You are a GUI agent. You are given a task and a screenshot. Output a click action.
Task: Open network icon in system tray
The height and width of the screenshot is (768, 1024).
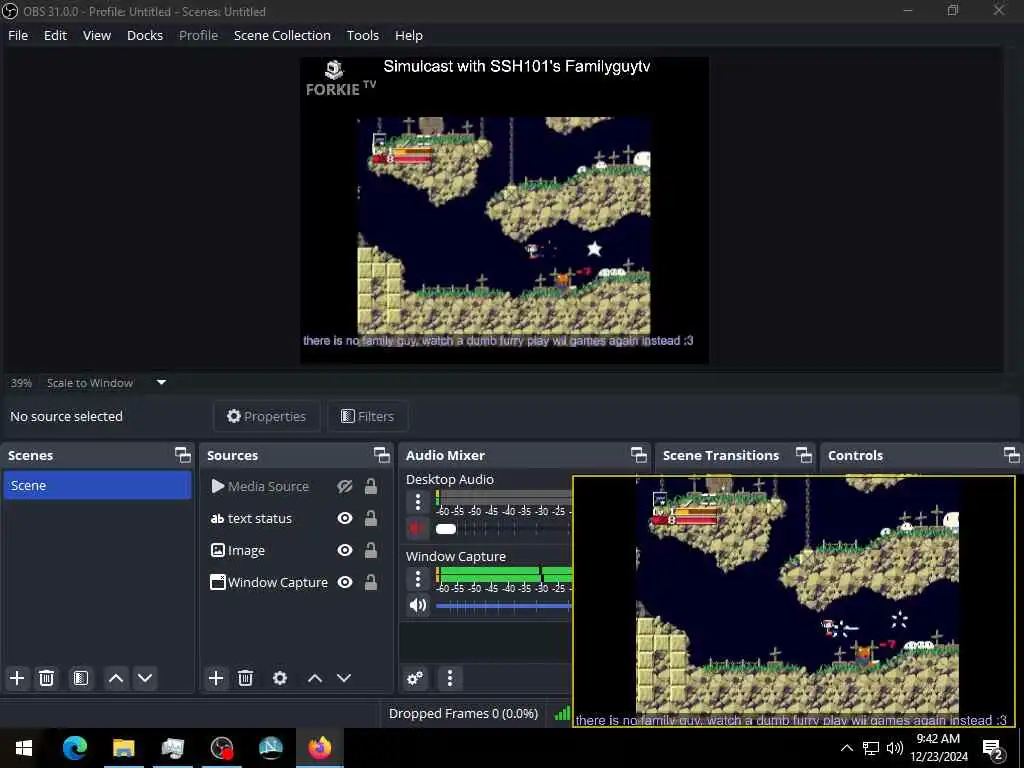pos(871,748)
